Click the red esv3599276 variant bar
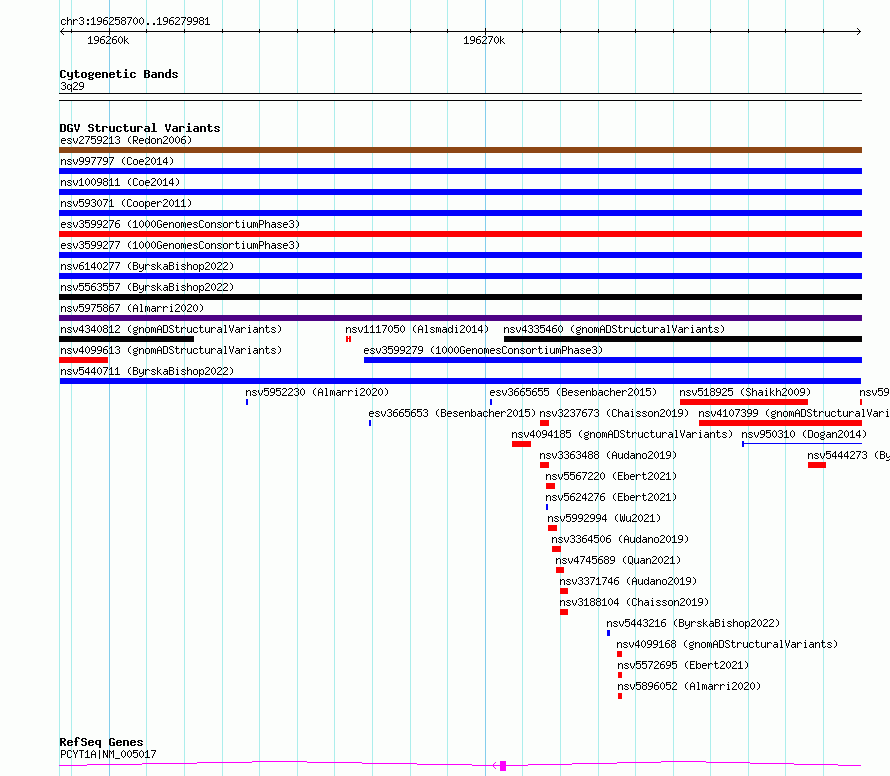The width and height of the screenshot is (890, 776). pyautogui.click(x=460, y=234)
